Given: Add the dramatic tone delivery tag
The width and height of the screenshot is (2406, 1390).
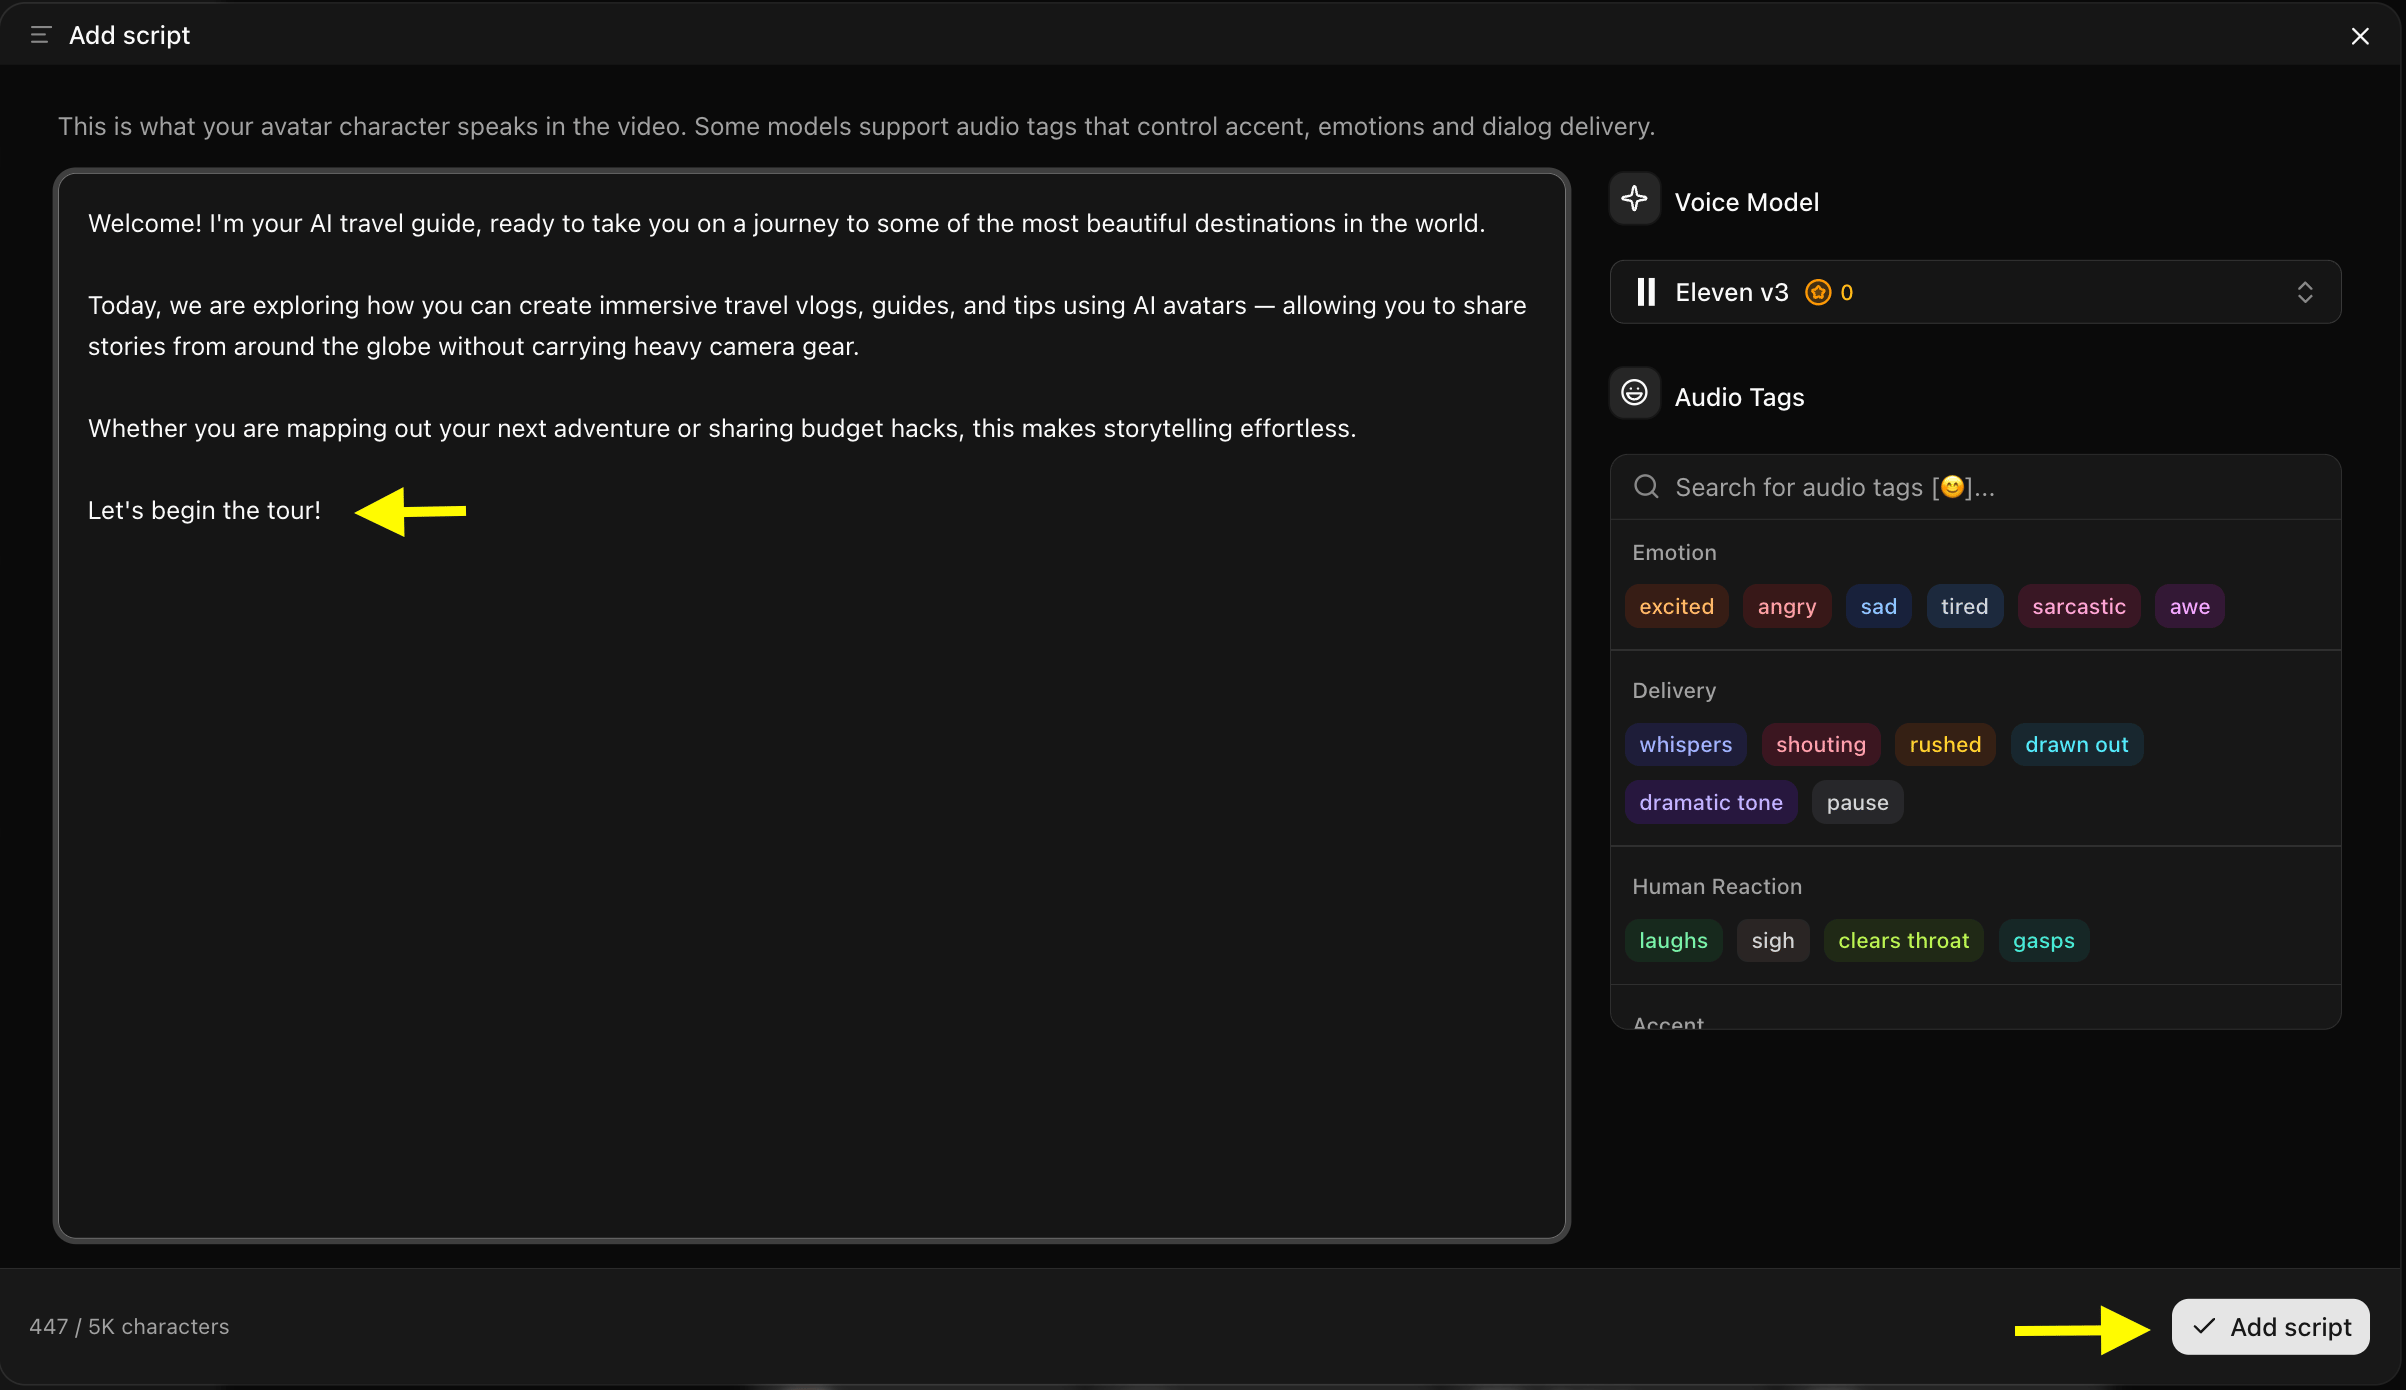Looking at the screenshot, I should [1710, 802].
